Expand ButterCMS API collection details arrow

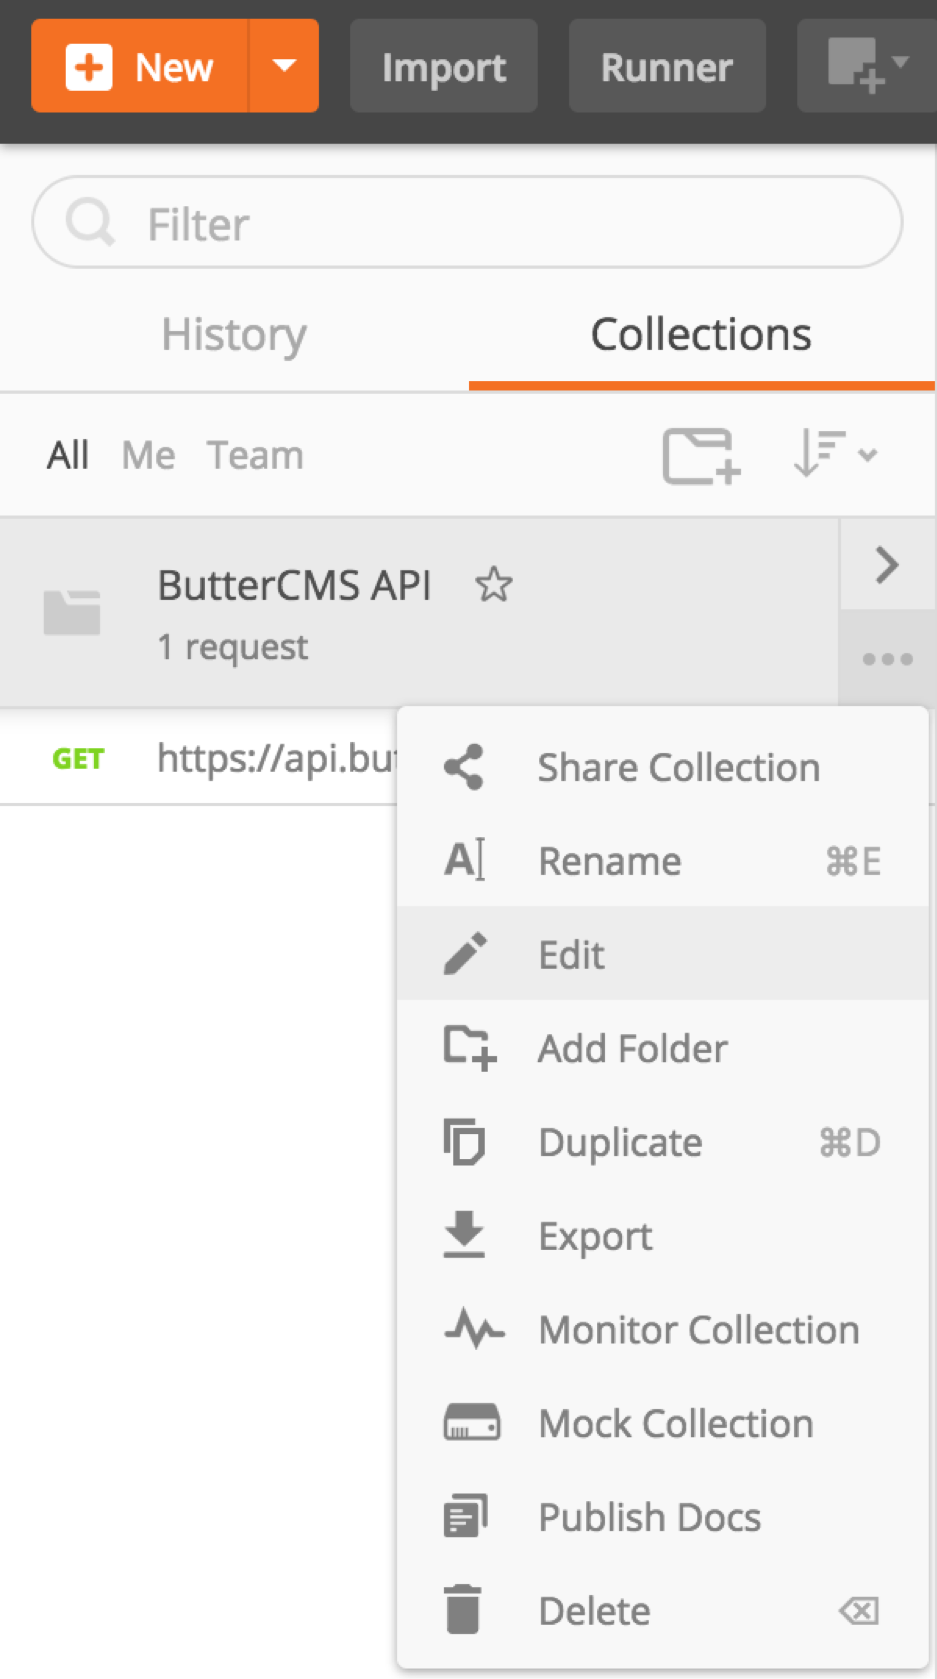tap(887, 565)
